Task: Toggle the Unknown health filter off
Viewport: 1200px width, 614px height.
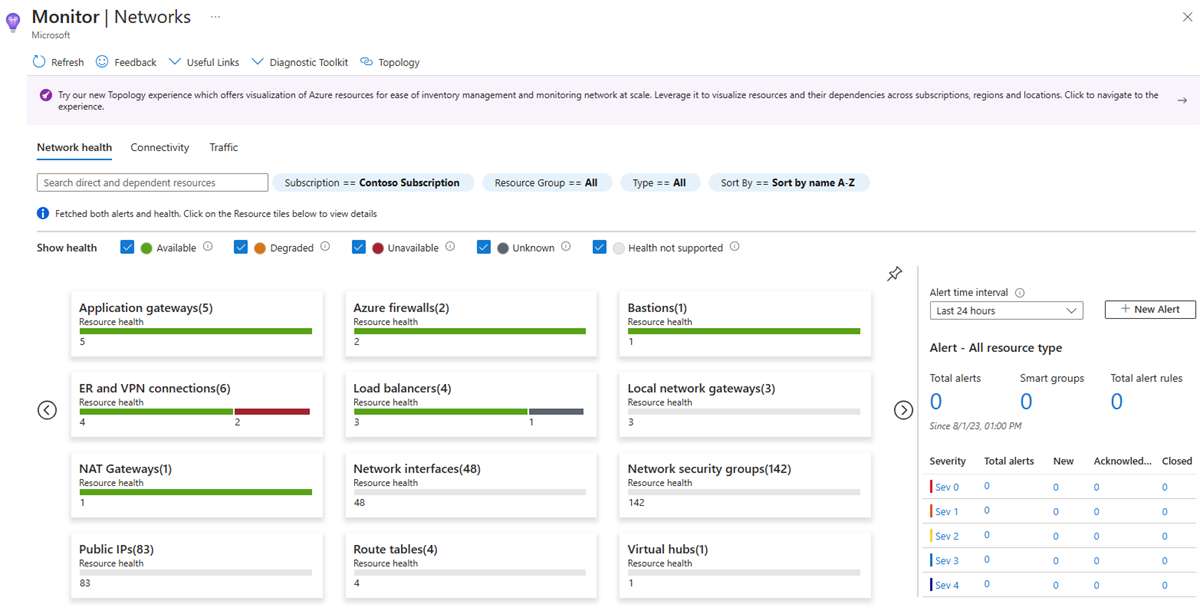Action: pyautogui.click(x=483, y=247)
